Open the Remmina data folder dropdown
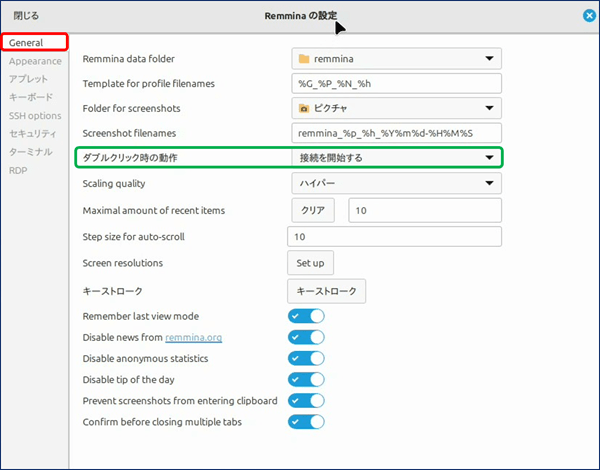600x470 pixels. coord(396,59)
